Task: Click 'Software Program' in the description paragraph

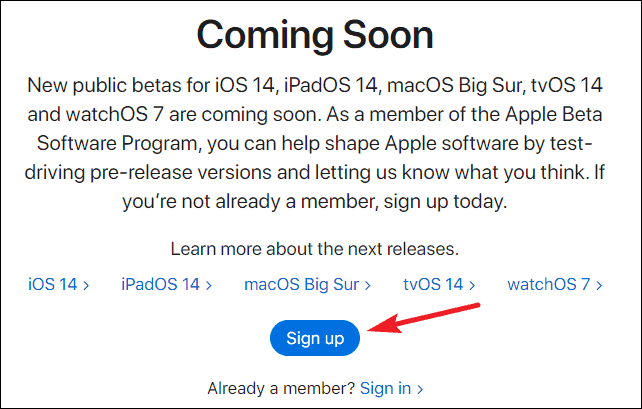Action: [119, 143]
